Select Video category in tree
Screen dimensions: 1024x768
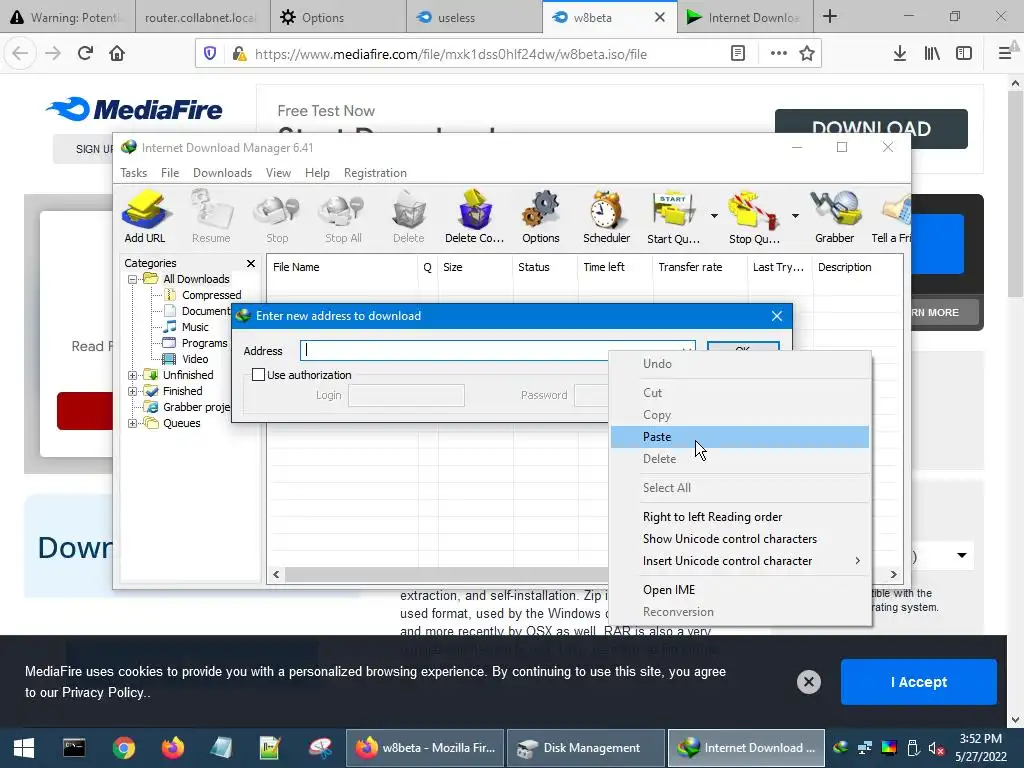[x=195, y=359]
